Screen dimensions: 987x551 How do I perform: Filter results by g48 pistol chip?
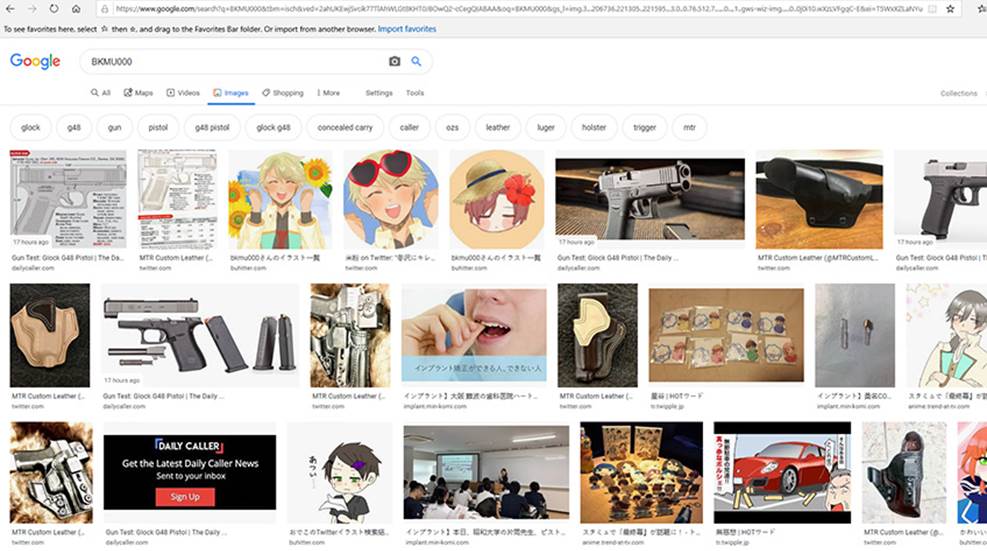(x=212, y=127)
